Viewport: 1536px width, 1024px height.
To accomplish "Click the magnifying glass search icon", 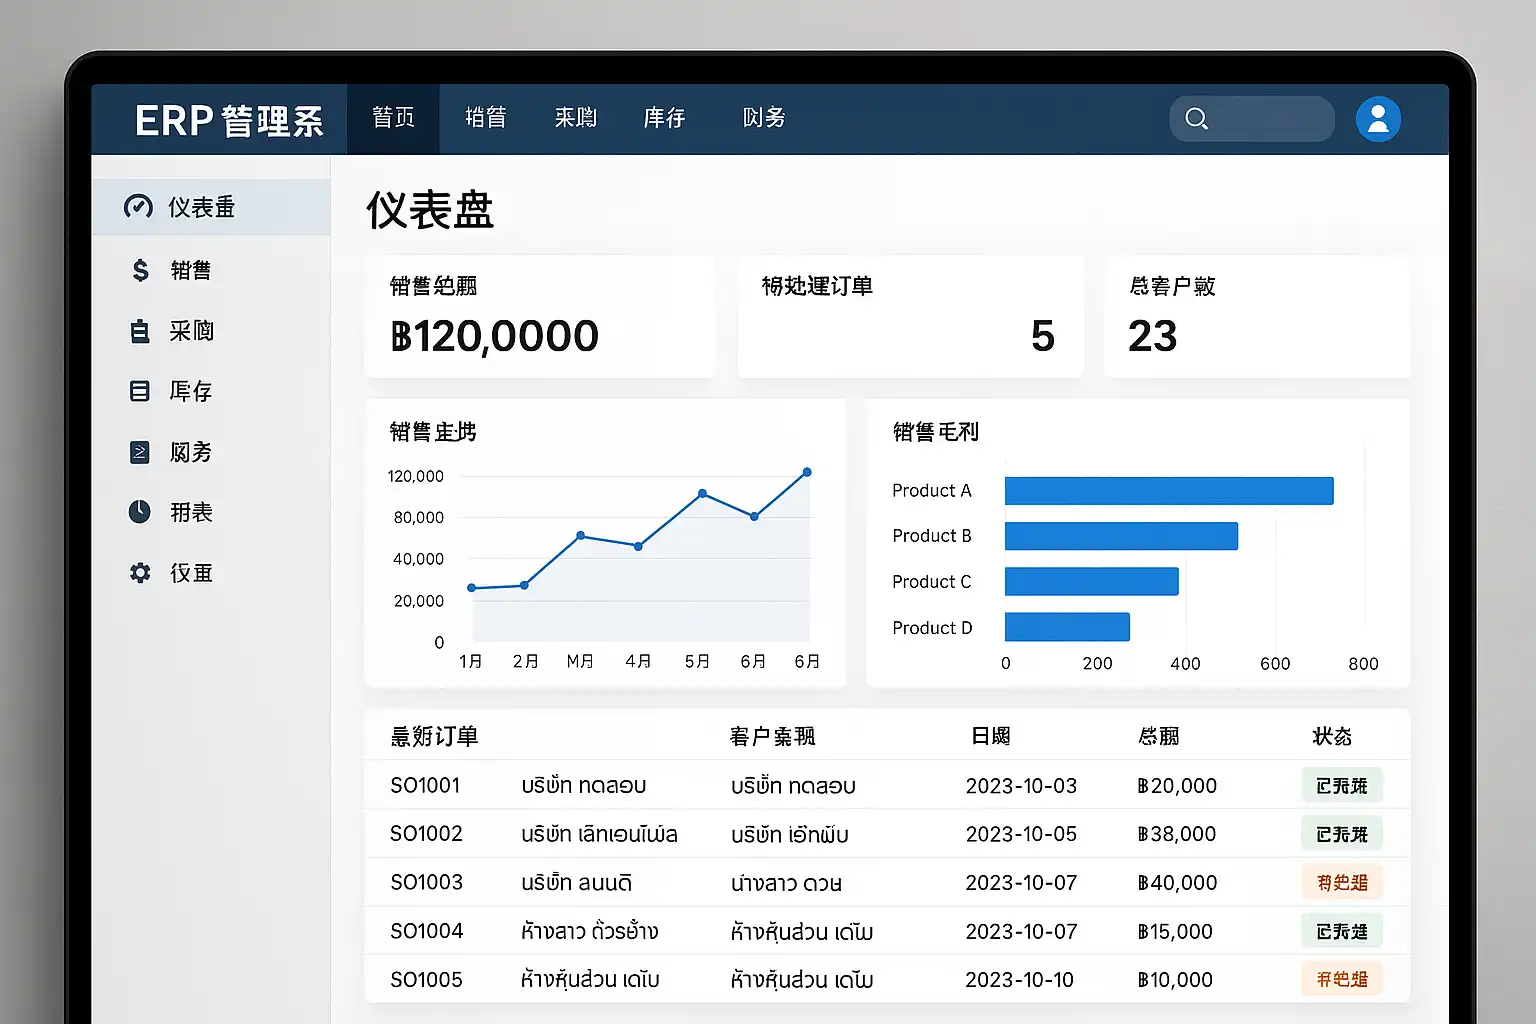I will (1196, 119).
